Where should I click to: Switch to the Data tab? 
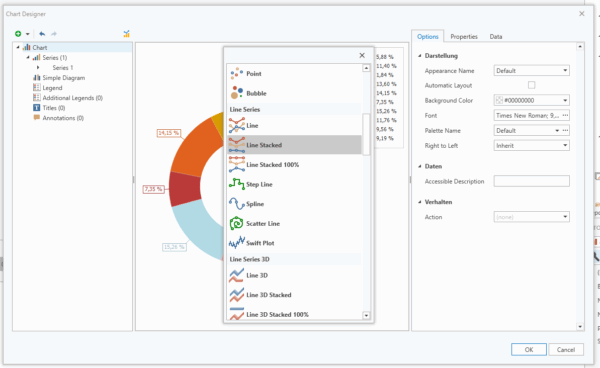coord(496,36)
